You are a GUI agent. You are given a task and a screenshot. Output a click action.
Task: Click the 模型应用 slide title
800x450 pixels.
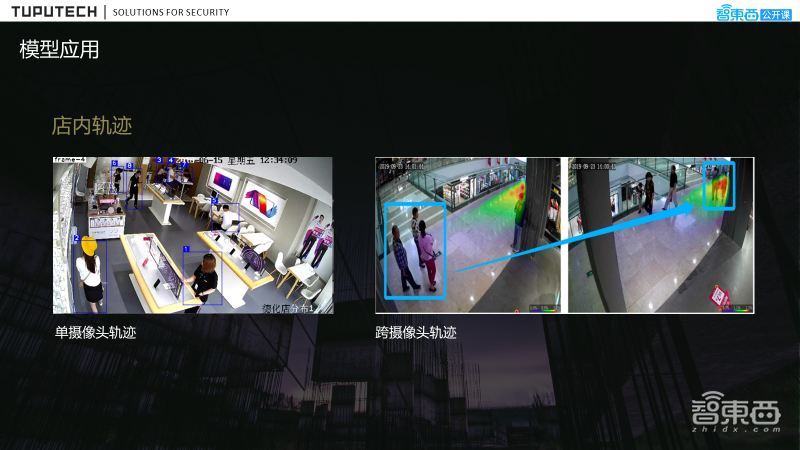click(59, 50)
